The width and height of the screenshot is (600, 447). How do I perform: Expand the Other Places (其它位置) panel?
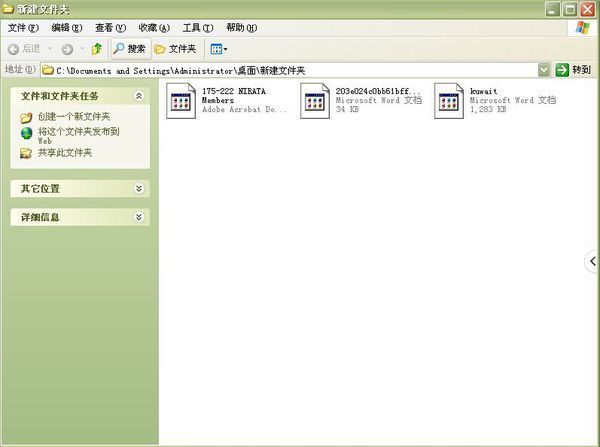pyautogui.click(x=139, y=188)
